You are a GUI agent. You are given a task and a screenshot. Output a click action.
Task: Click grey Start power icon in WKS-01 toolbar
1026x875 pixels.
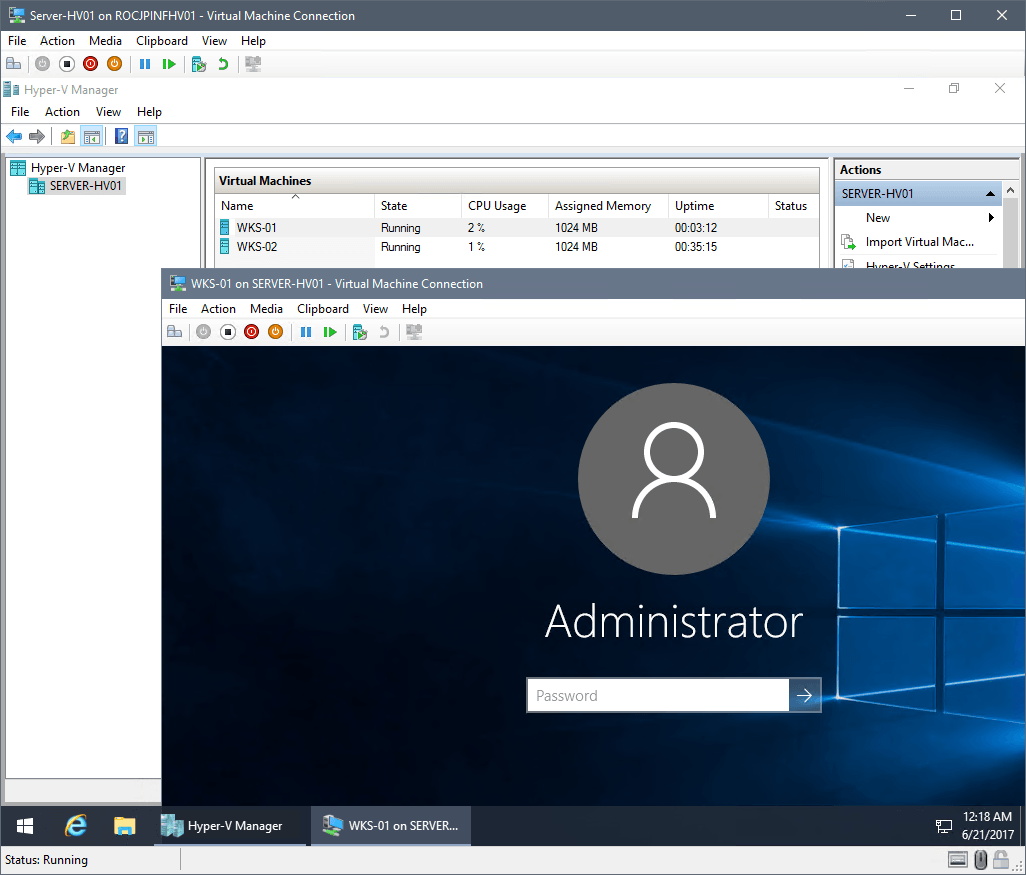pos(203,332)
